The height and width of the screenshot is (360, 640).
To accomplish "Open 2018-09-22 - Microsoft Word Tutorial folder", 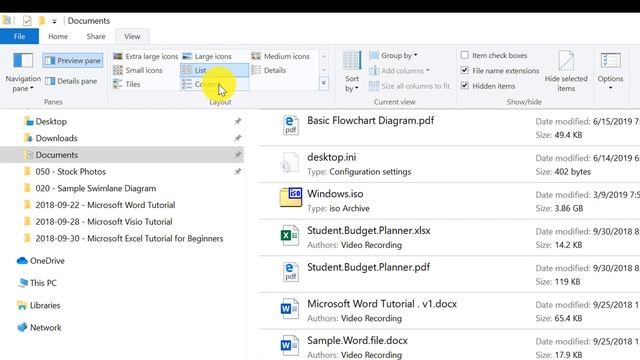I will (x=105, y=205).
